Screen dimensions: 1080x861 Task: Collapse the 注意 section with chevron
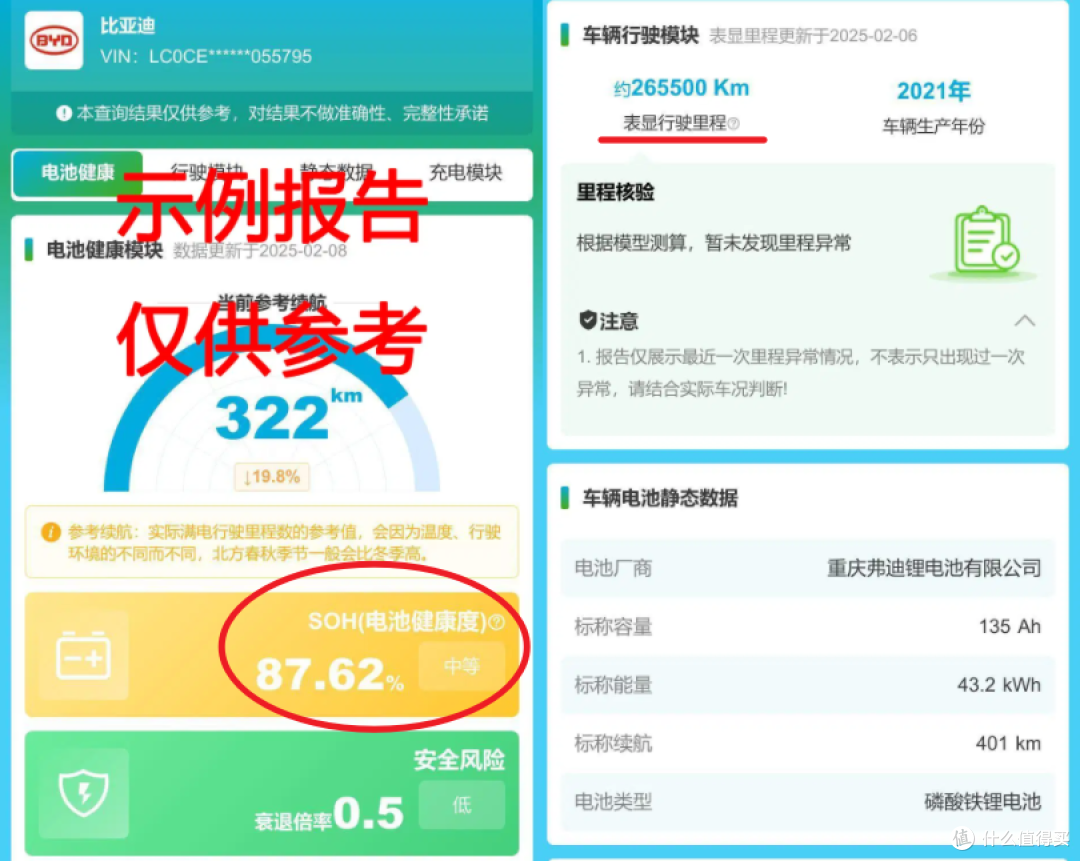(x=1025, y=321)
